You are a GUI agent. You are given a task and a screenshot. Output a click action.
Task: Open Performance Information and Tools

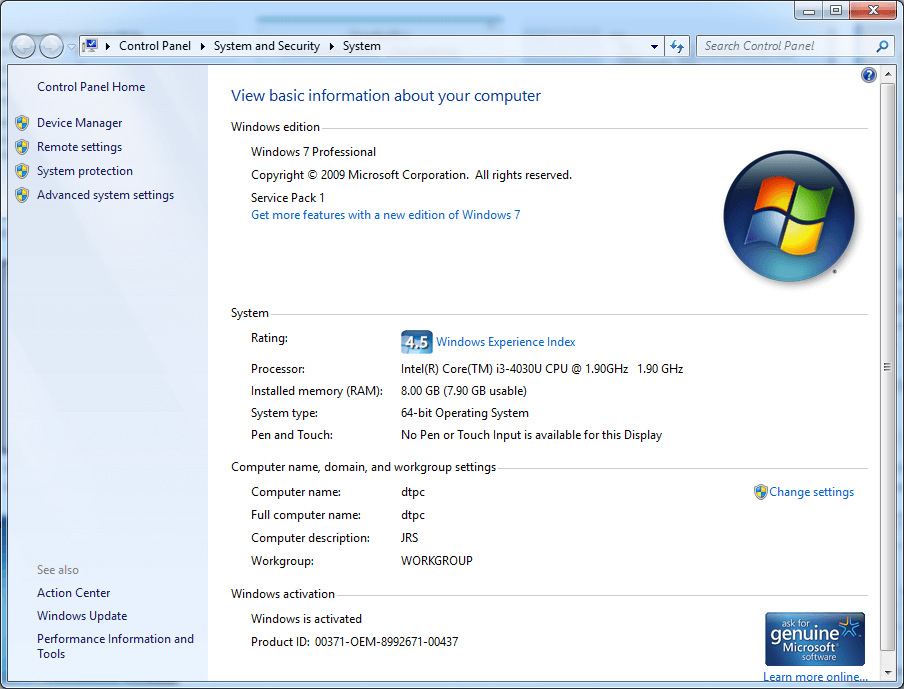point(115,646)
